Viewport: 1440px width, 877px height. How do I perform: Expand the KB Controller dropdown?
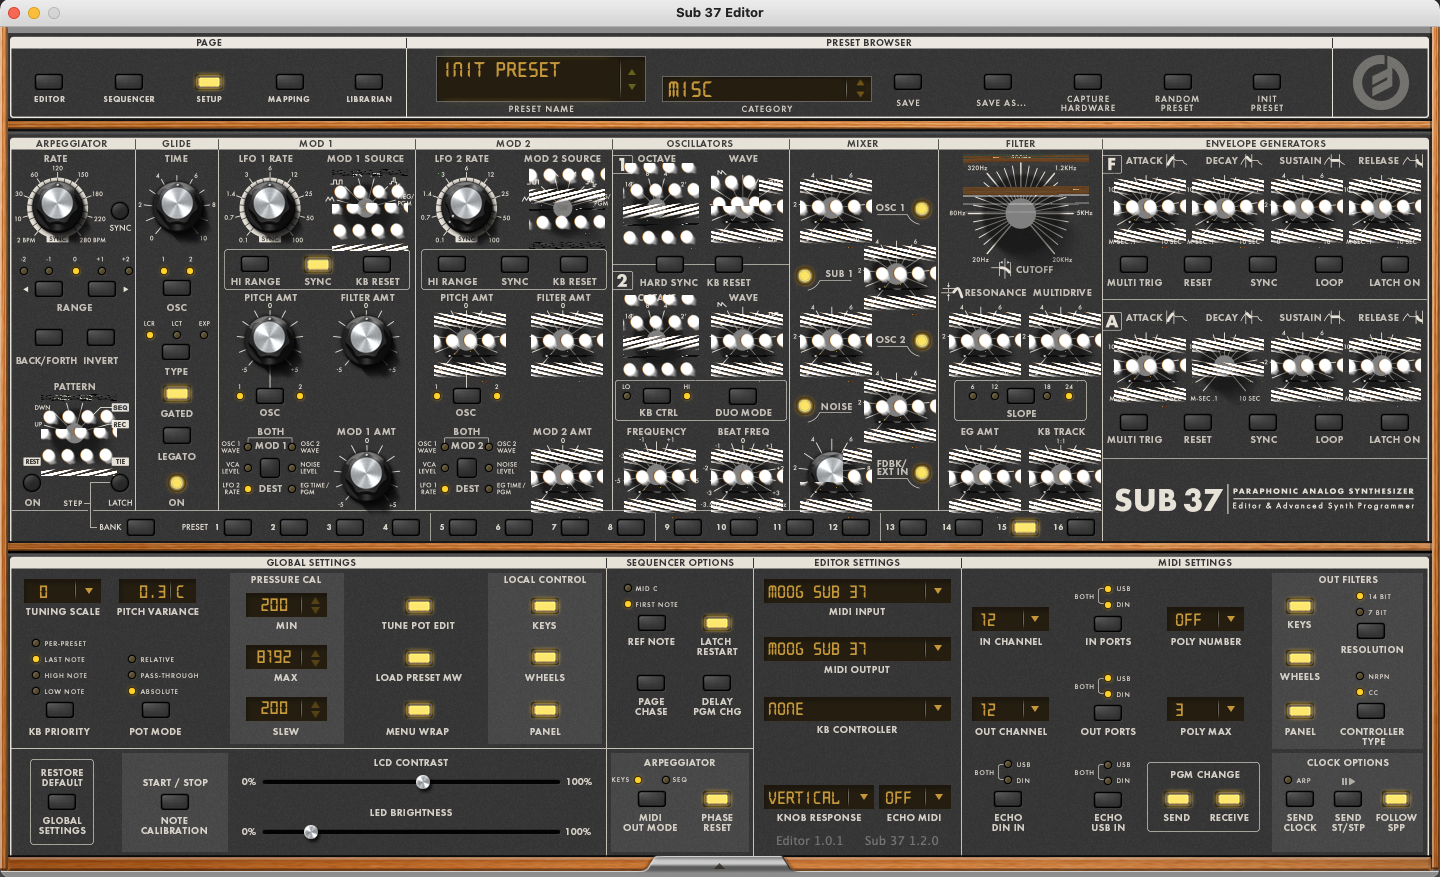point(938,709)
